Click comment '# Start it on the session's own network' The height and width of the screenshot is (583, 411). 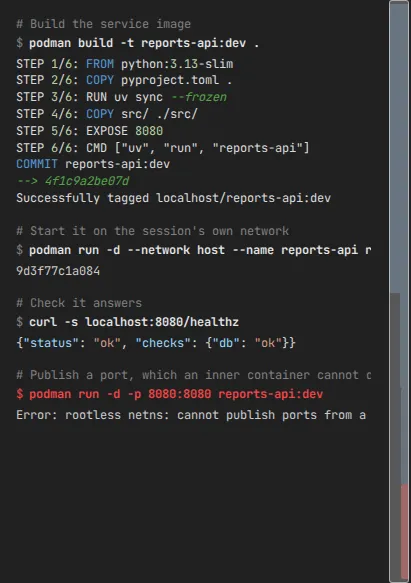152,231
